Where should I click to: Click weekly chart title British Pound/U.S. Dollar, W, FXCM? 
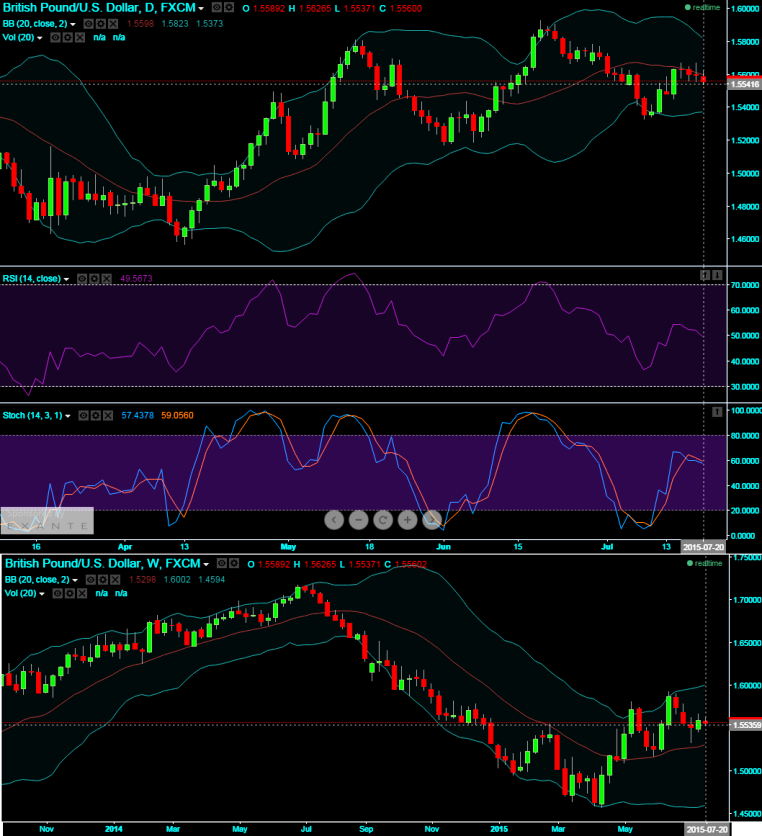102,564
